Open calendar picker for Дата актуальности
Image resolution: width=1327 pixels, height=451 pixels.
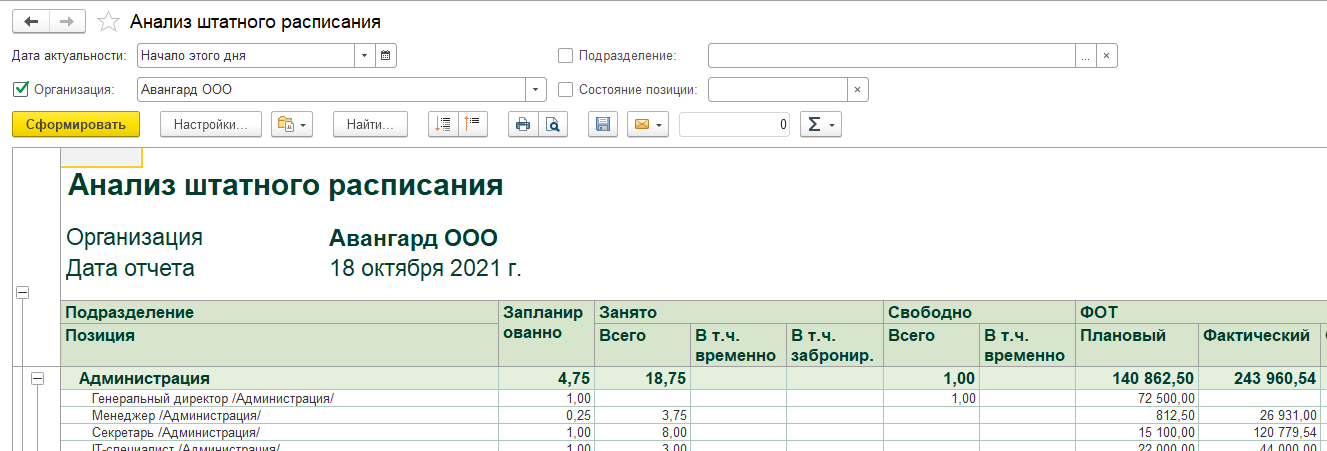[x=386, y=55]
